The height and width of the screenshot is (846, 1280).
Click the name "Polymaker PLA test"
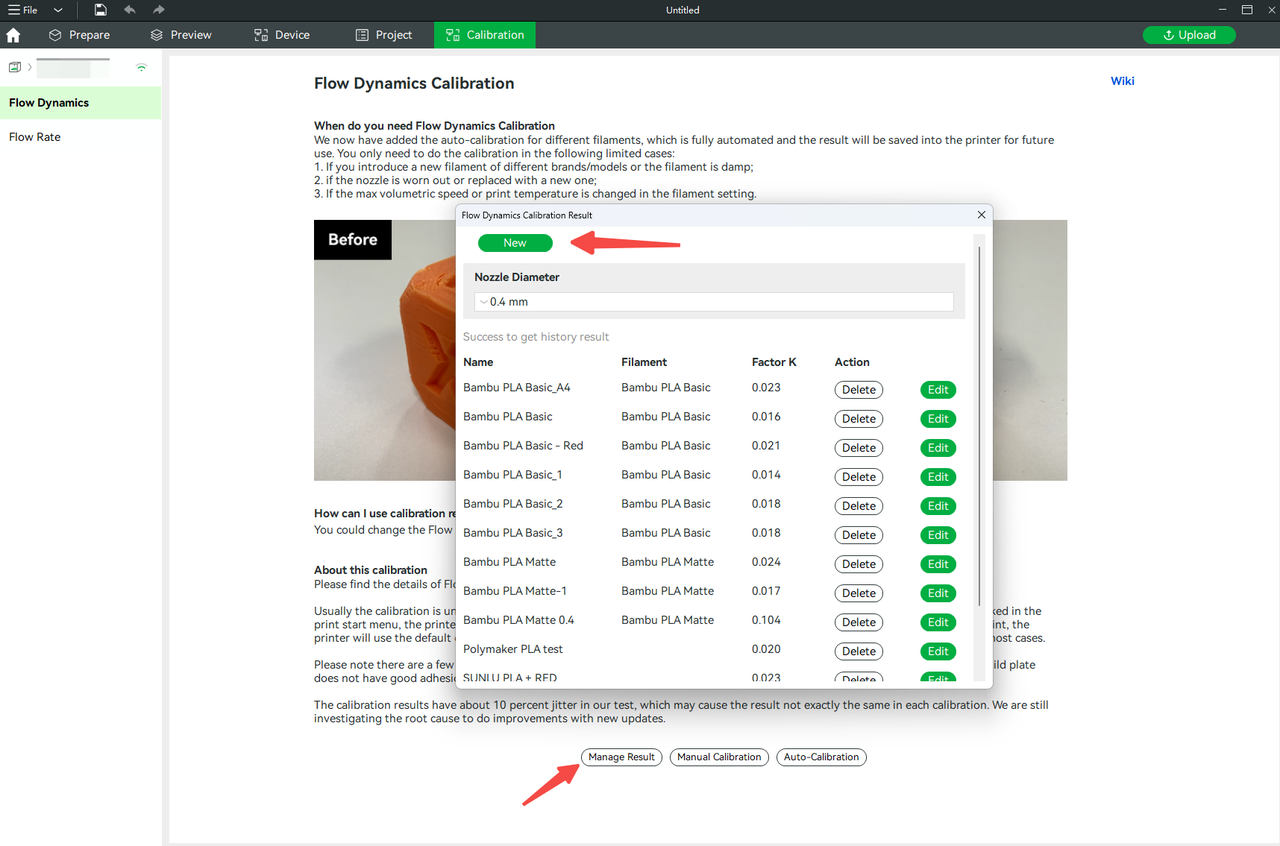pyautogui.click(x=513, y=648)
